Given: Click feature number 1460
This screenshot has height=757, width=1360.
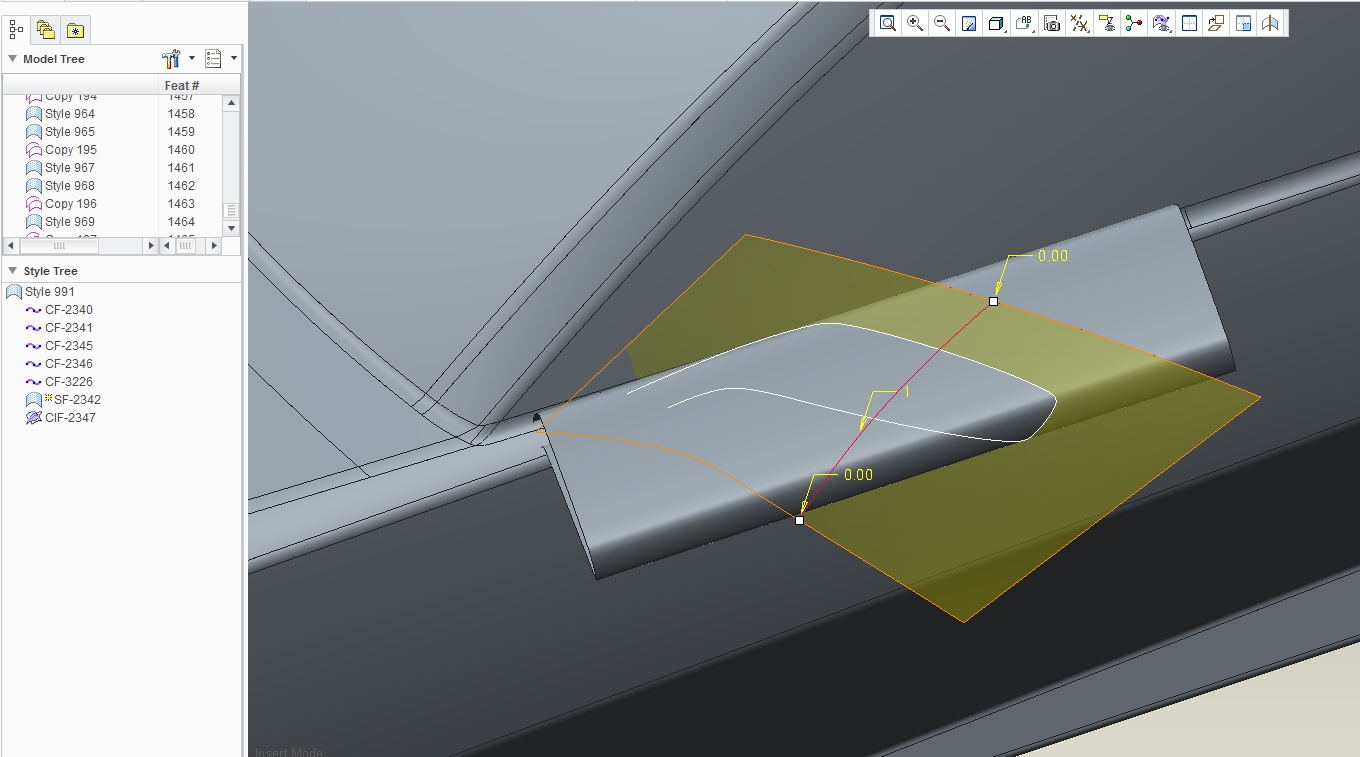Looking at the screenshot, I should point(181,150).
